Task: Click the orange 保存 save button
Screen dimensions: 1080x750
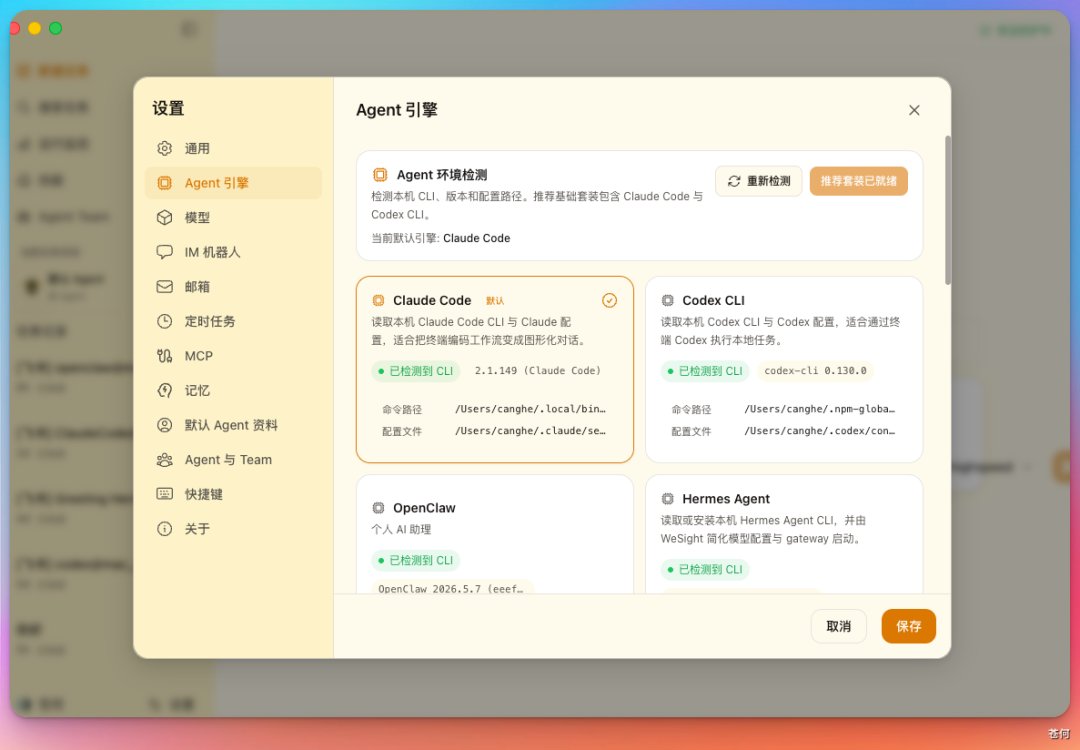Action: click(908, 626)
